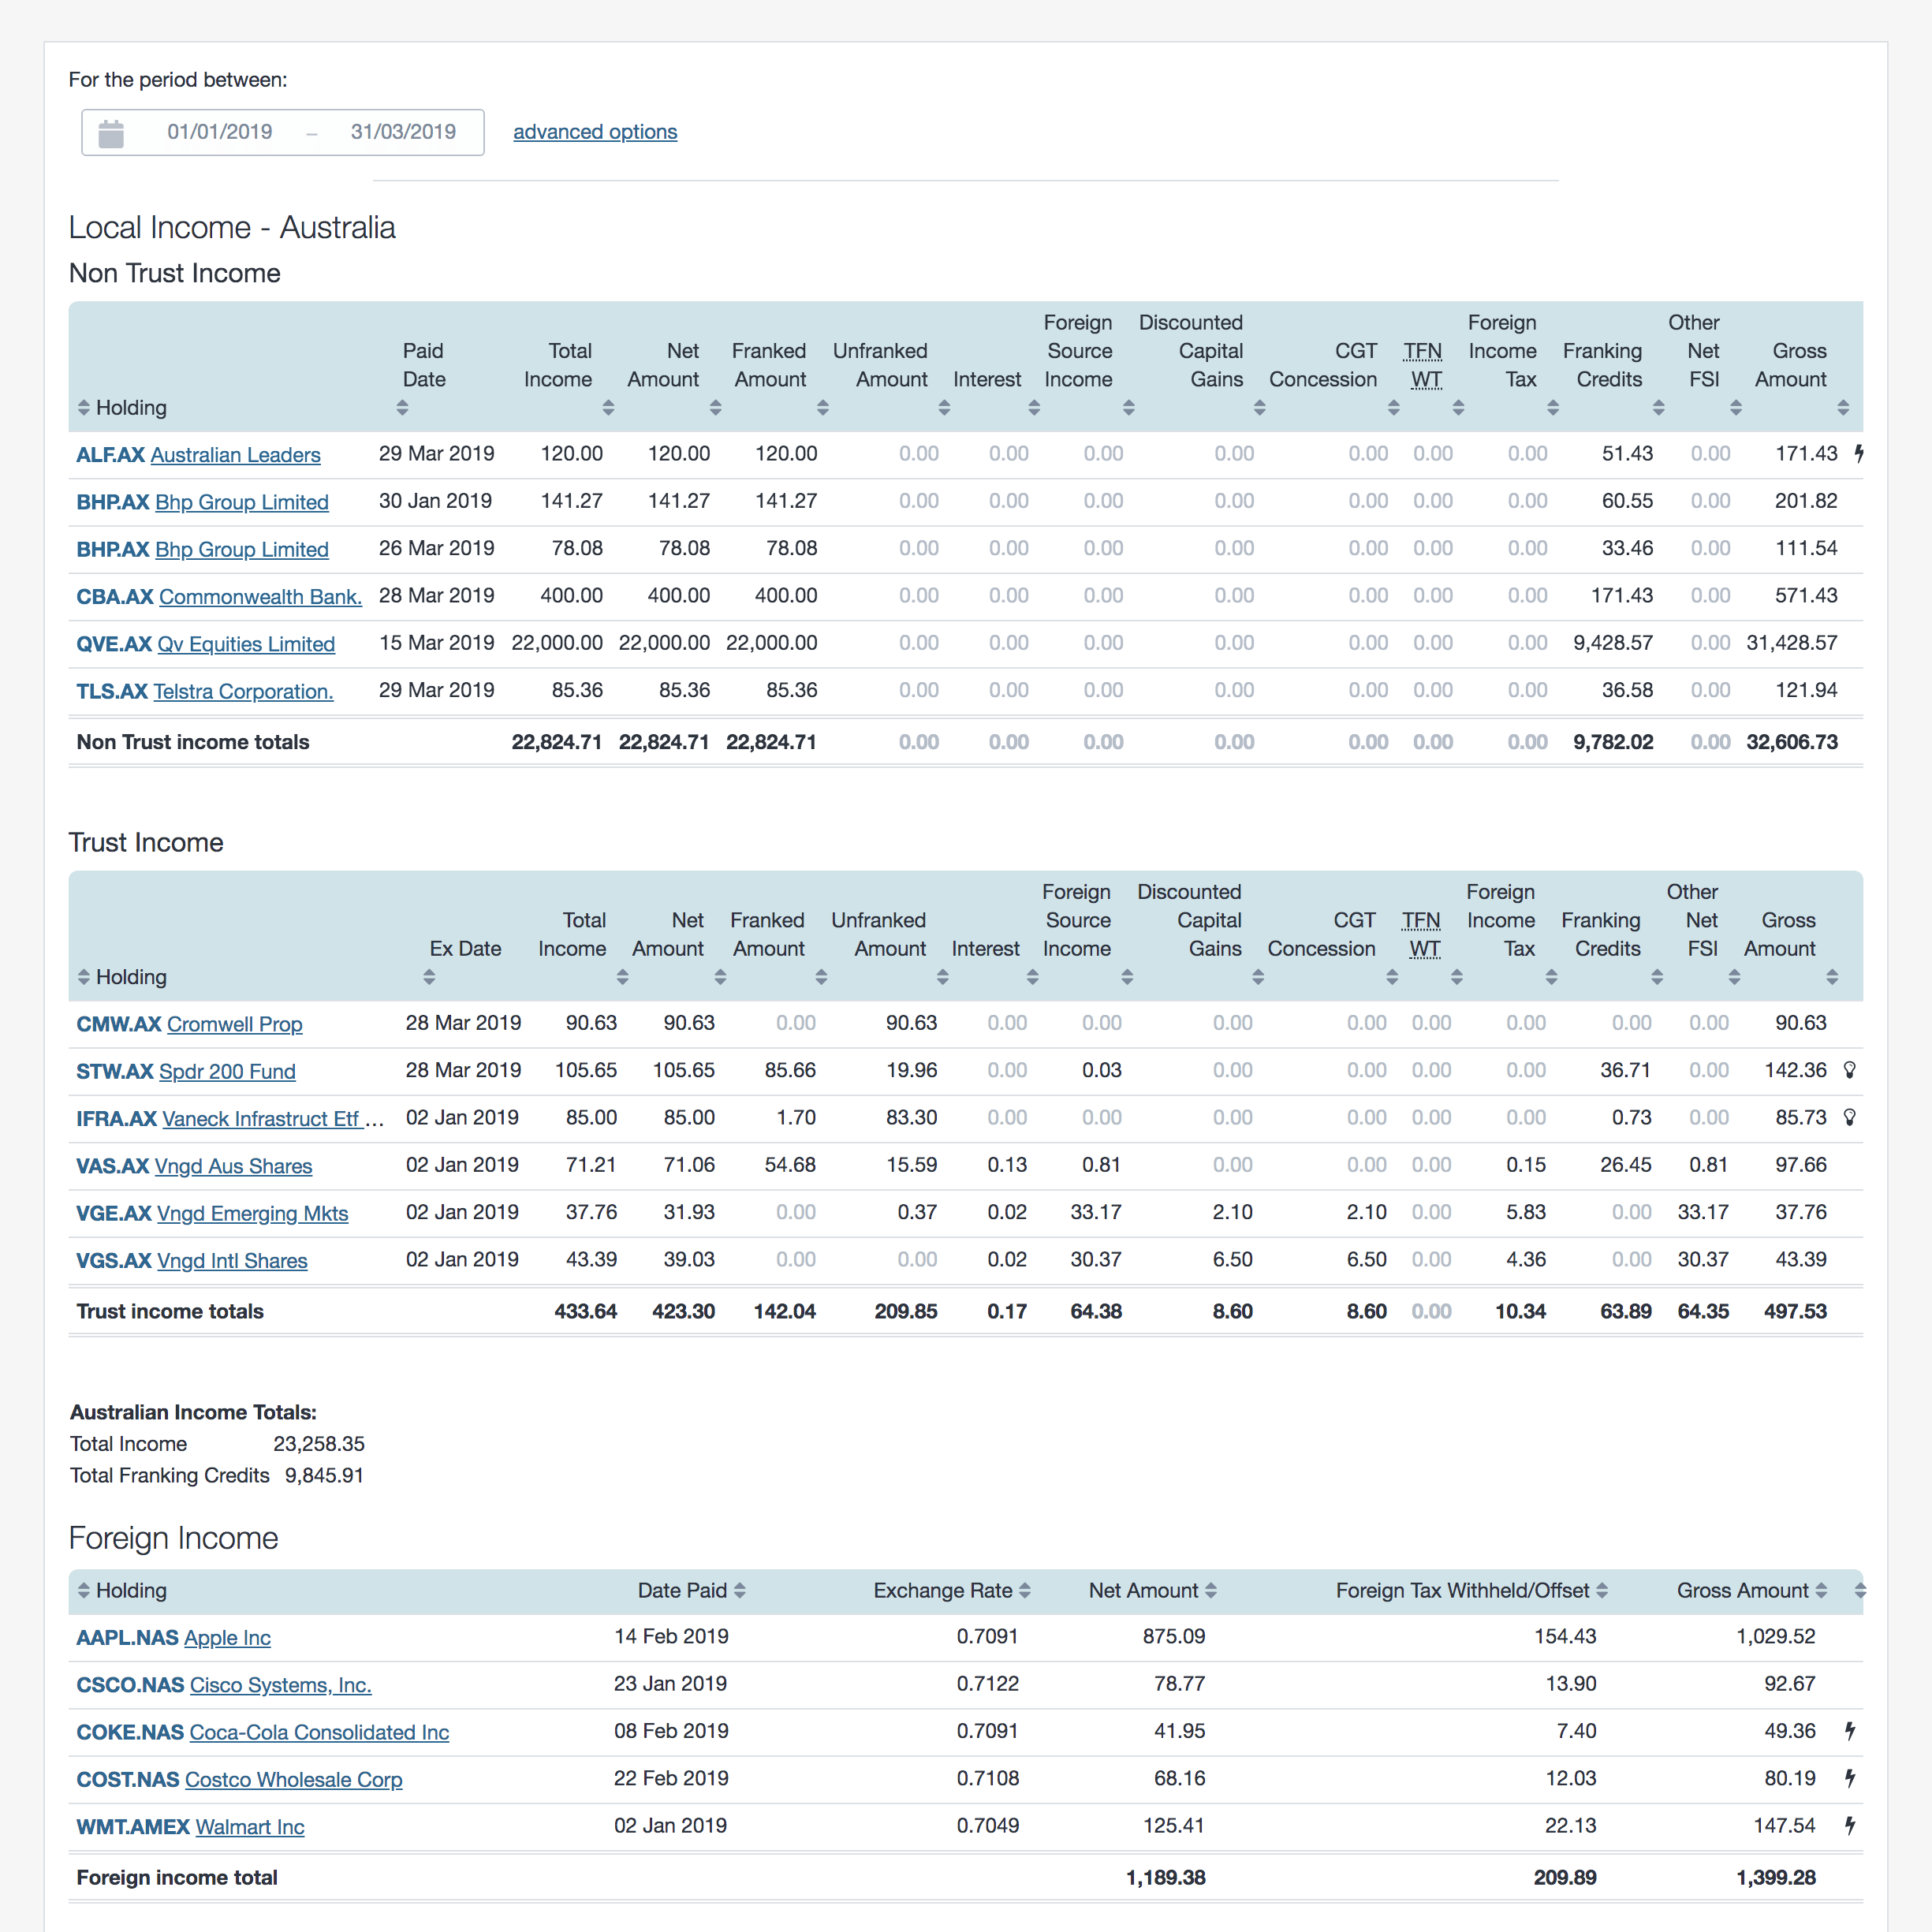Click lightbulb icon on IFRA.AX Vaneck row
Image resolution: width=1932 pixels, height=1932 pixels.
click(1849, 1117)
